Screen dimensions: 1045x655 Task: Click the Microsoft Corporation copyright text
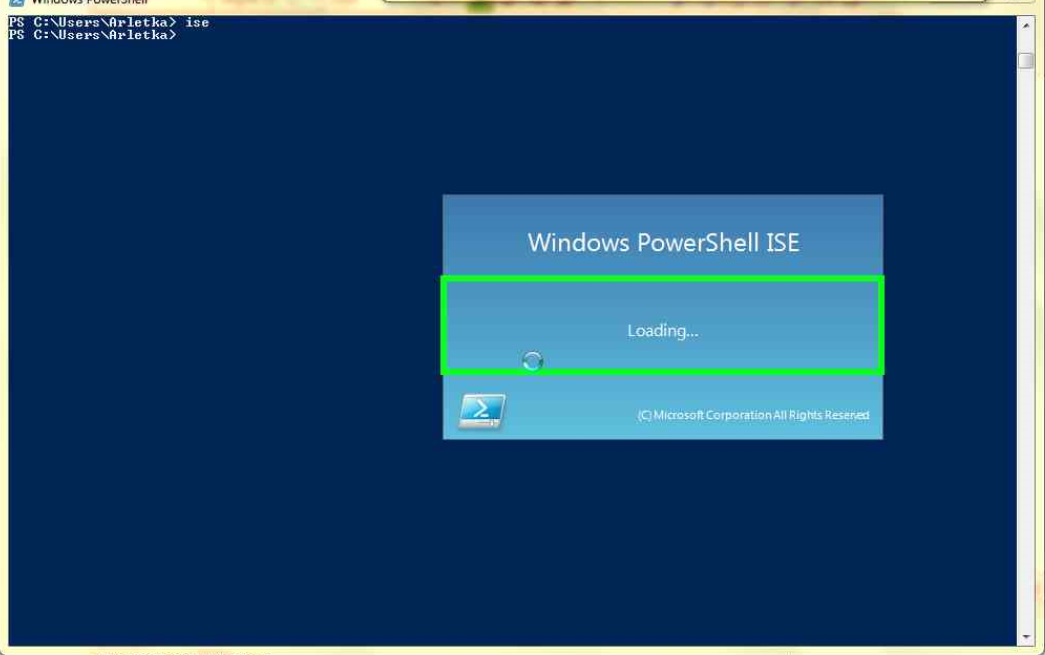click(x=753, y=415)
